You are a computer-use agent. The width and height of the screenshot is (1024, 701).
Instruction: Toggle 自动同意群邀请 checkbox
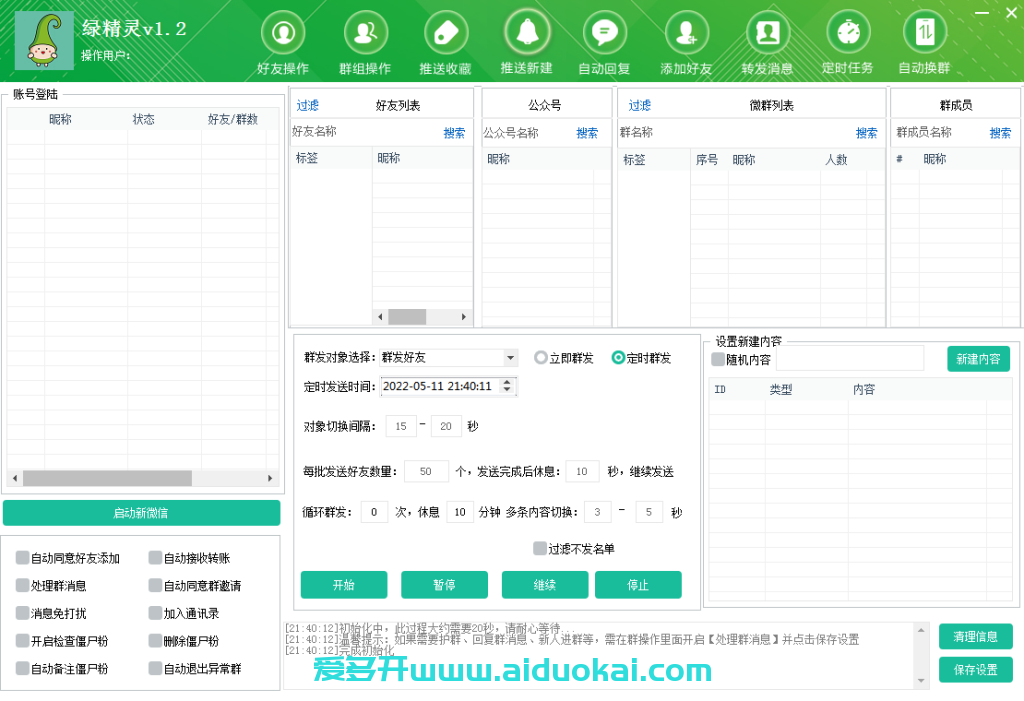(x=155, y=585)
